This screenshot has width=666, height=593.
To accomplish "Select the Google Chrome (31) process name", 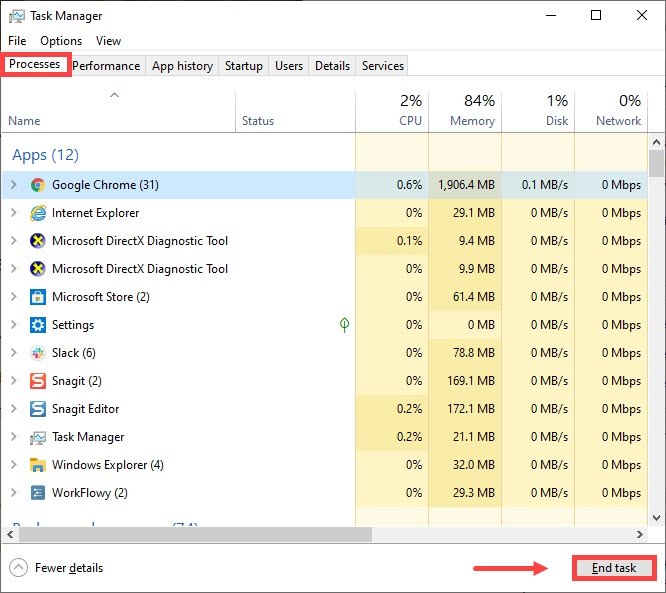I will pos(105,185).
